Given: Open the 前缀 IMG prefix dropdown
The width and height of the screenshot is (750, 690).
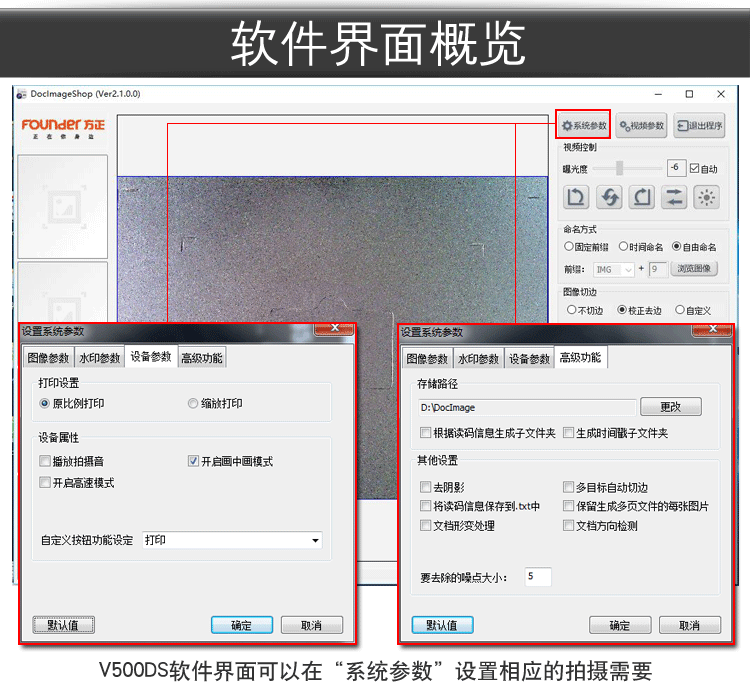Looking at the screenshot, I should (x=614, y=270).
